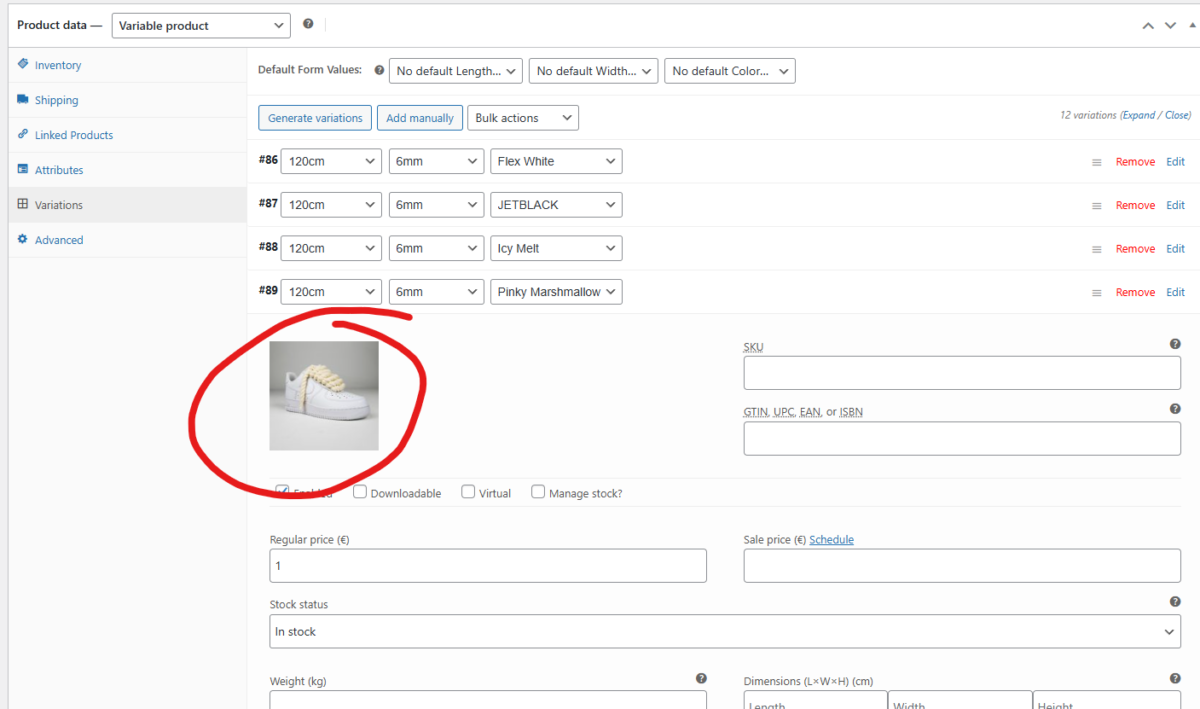Click the help icon next to Stock status
Screen dimensions: 1200x709
tap(1175, 602)
